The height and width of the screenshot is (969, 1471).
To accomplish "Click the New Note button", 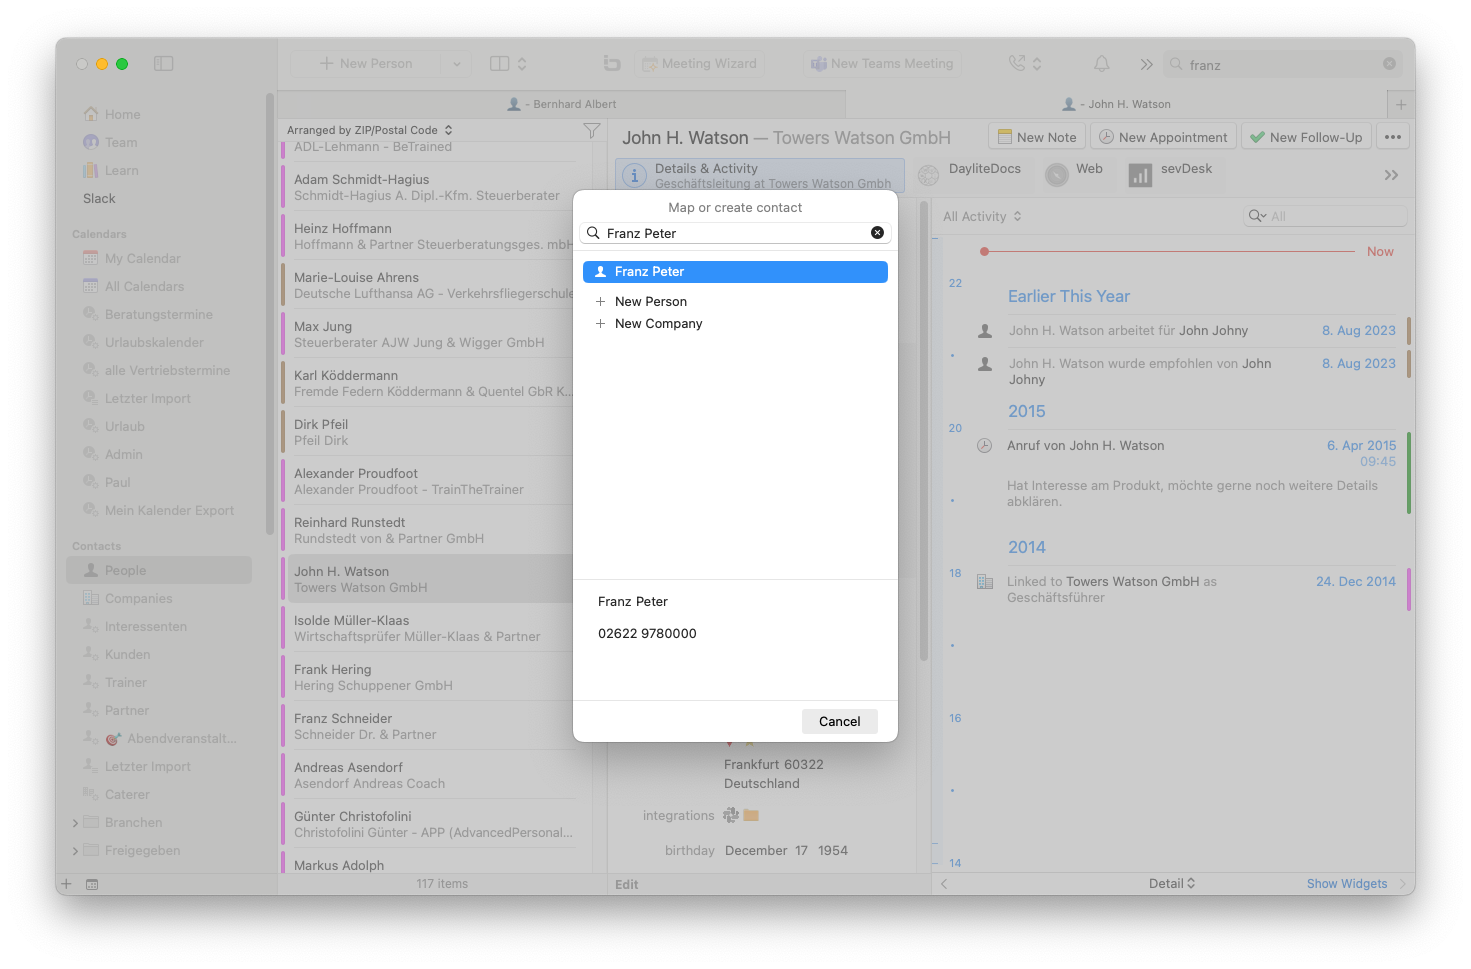I will click(x=1036, y=137).
